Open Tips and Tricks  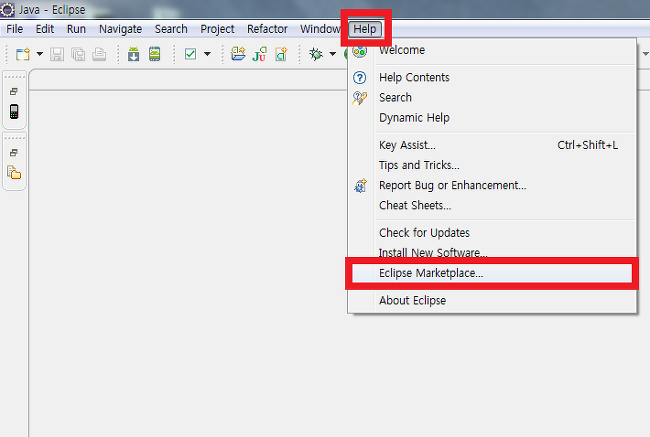point(492,165)
